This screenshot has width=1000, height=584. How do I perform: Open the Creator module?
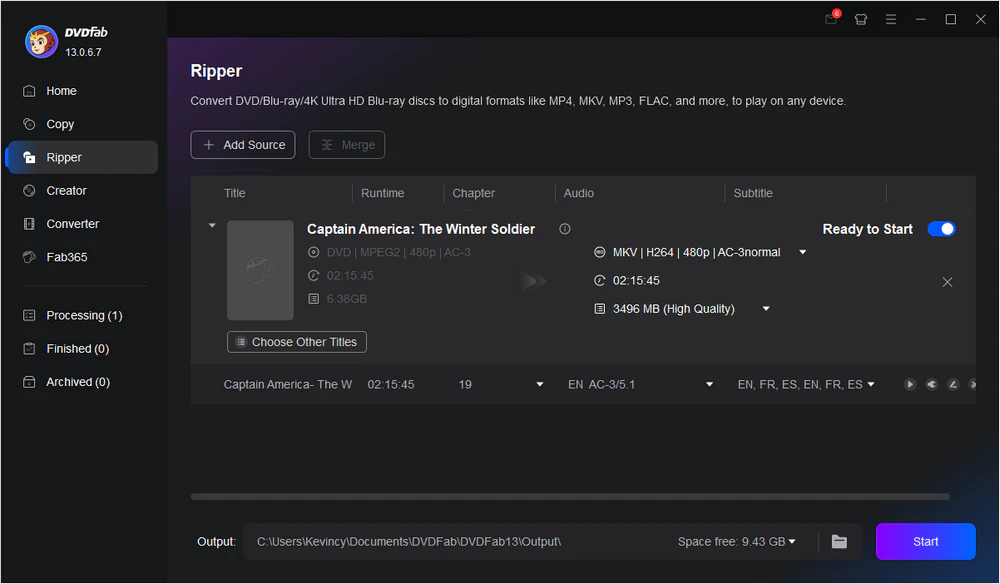[82, 191]
